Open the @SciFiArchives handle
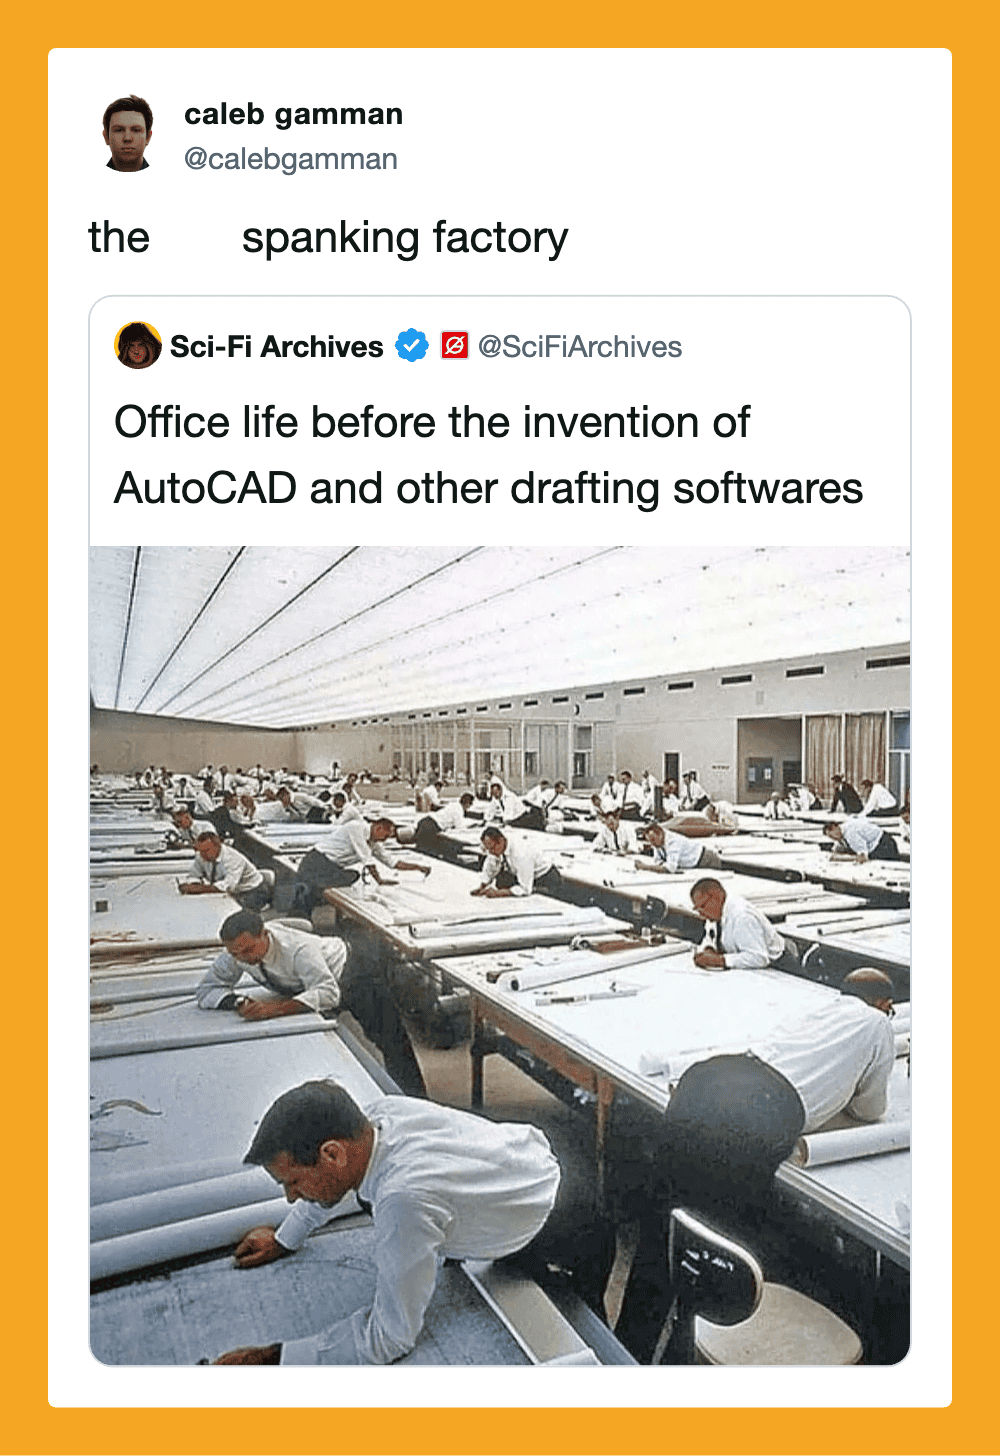The image size is (1000, 1456). [579, 347]
